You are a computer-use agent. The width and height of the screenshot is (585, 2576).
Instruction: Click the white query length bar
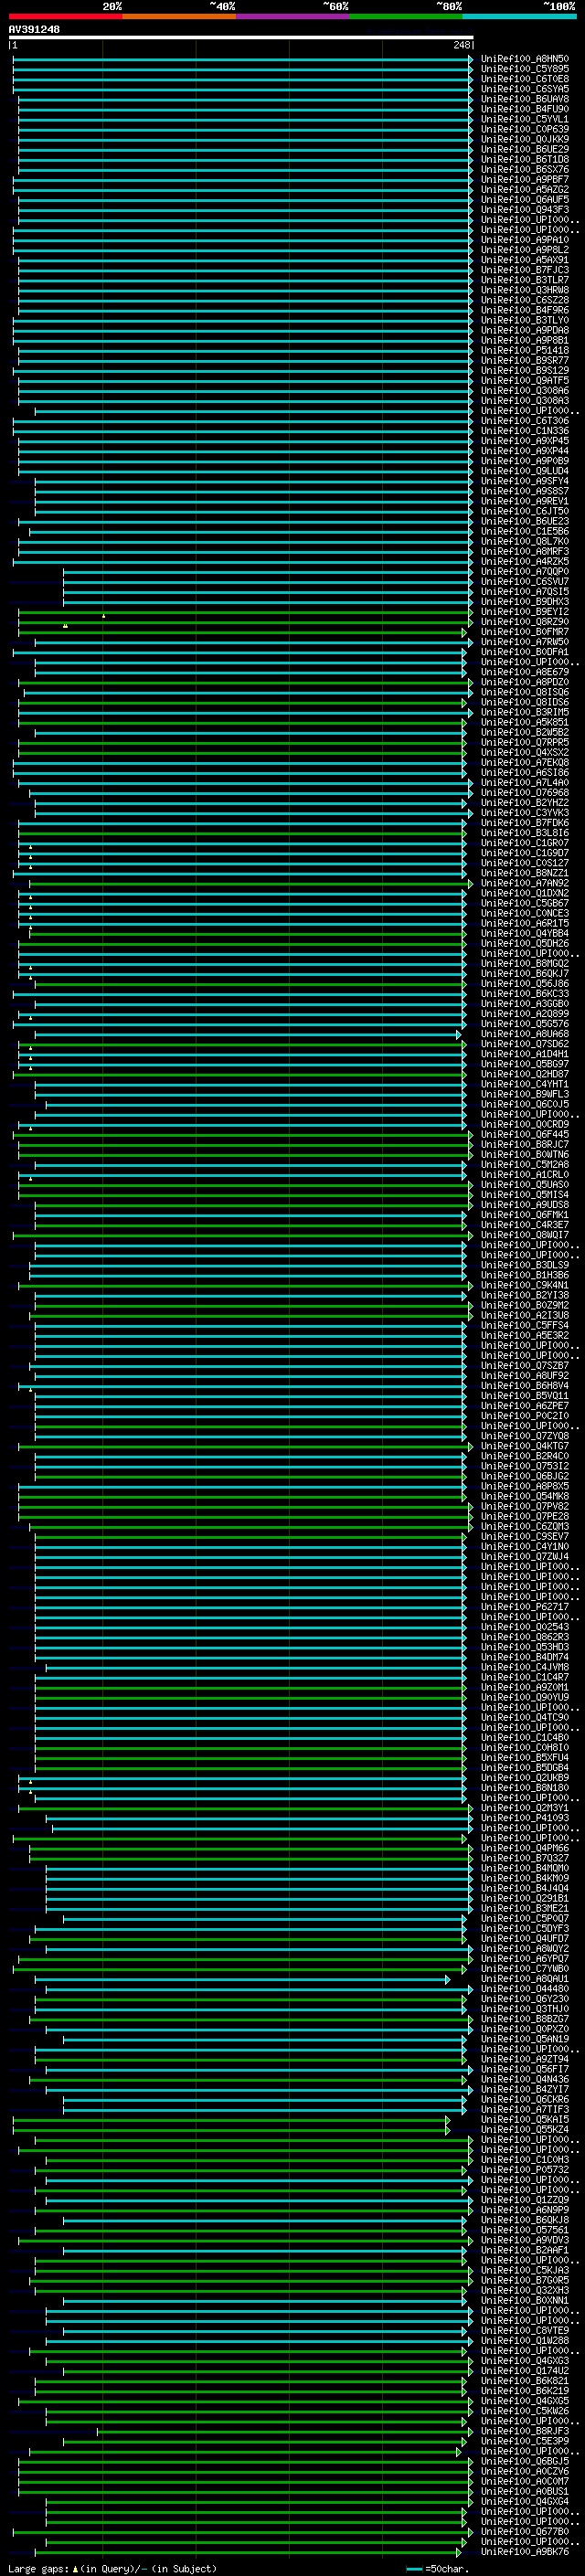coord(241,38)
